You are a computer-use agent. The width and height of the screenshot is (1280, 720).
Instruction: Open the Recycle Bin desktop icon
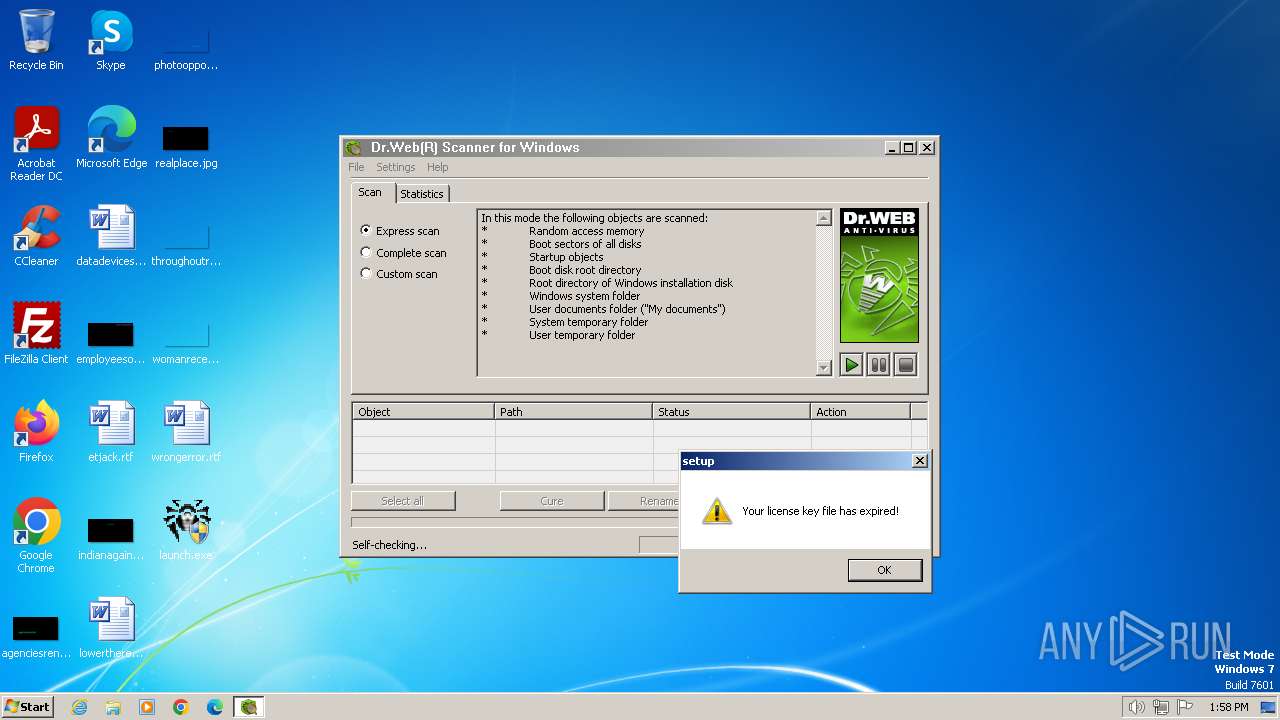36,41
